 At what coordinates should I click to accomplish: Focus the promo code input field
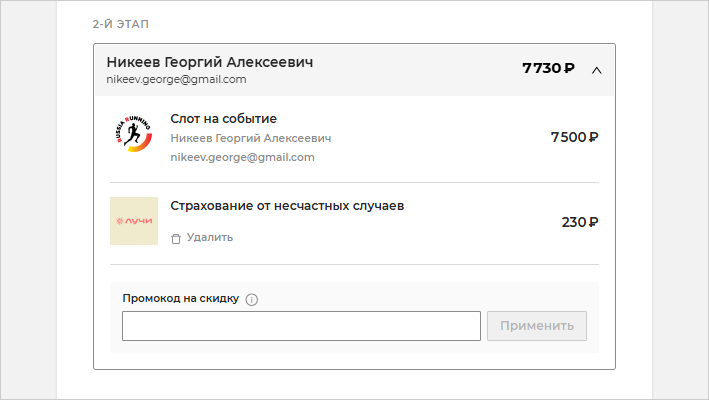coord(301,326)
